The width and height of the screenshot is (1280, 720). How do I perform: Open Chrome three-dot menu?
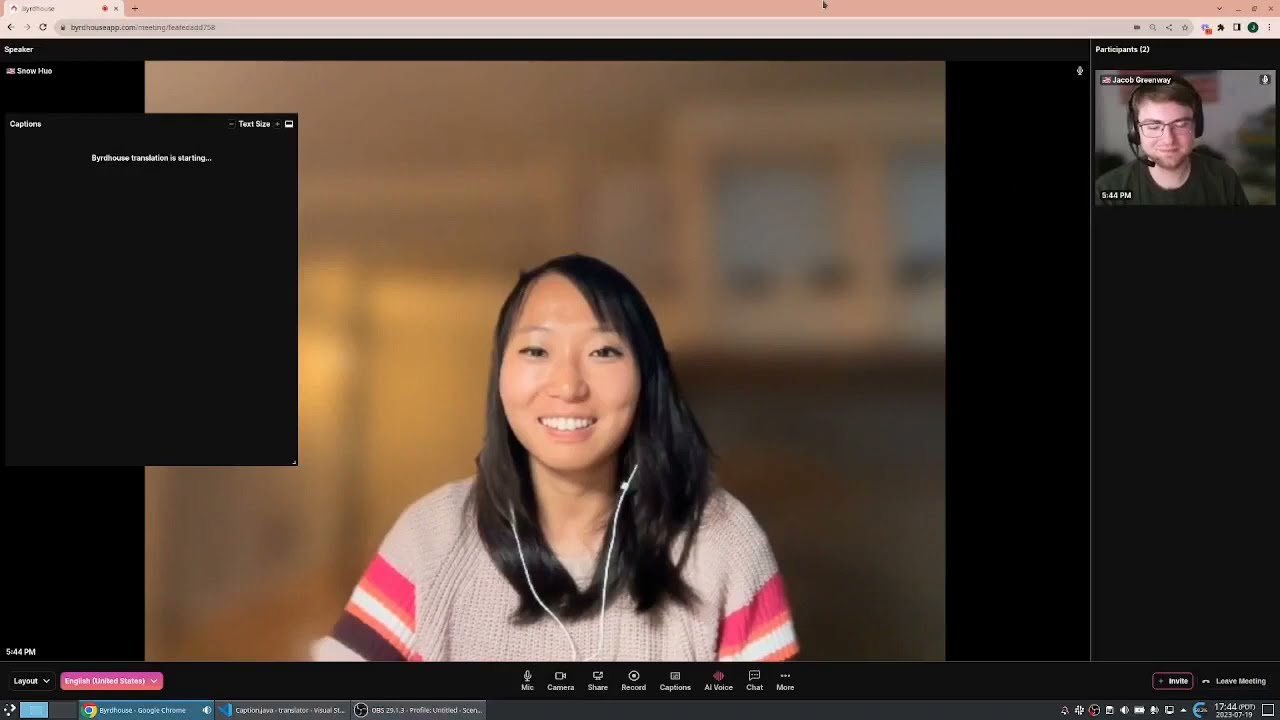(1269, 27)
